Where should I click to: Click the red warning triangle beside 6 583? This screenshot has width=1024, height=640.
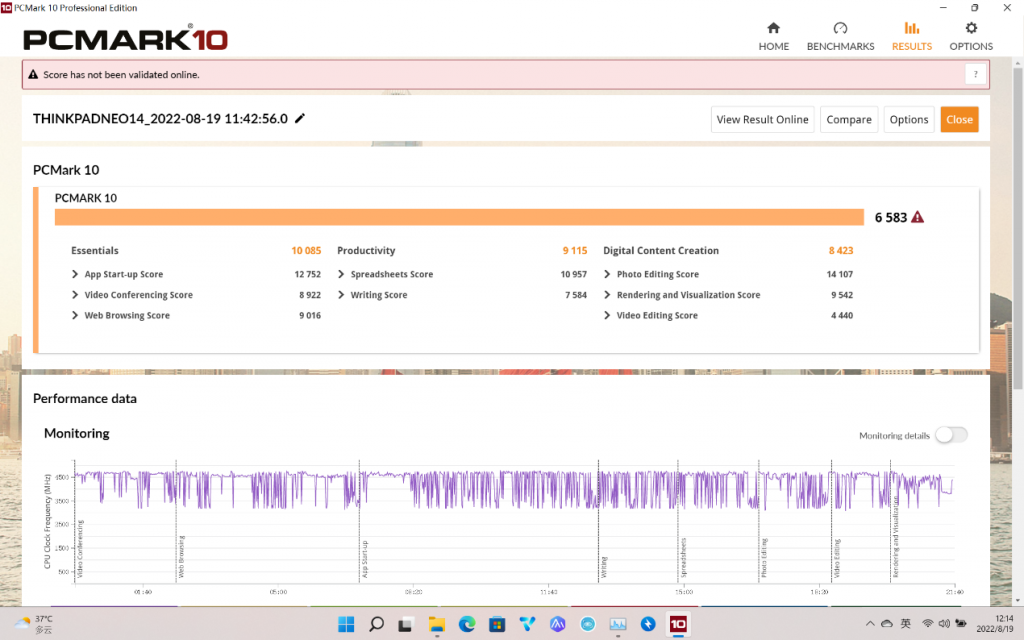(x=918, y=217)
